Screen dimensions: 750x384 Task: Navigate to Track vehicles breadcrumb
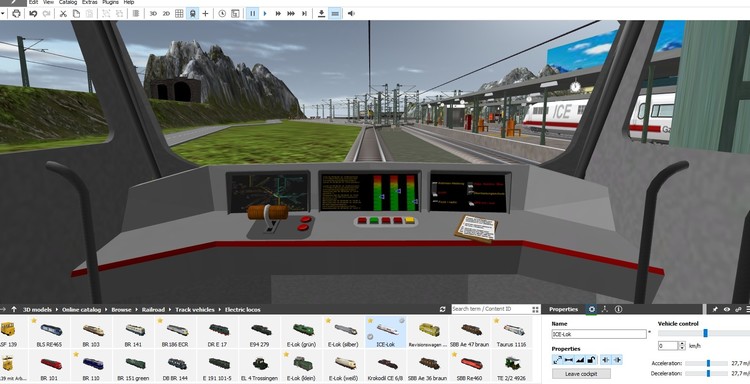(x=195, y=309)
